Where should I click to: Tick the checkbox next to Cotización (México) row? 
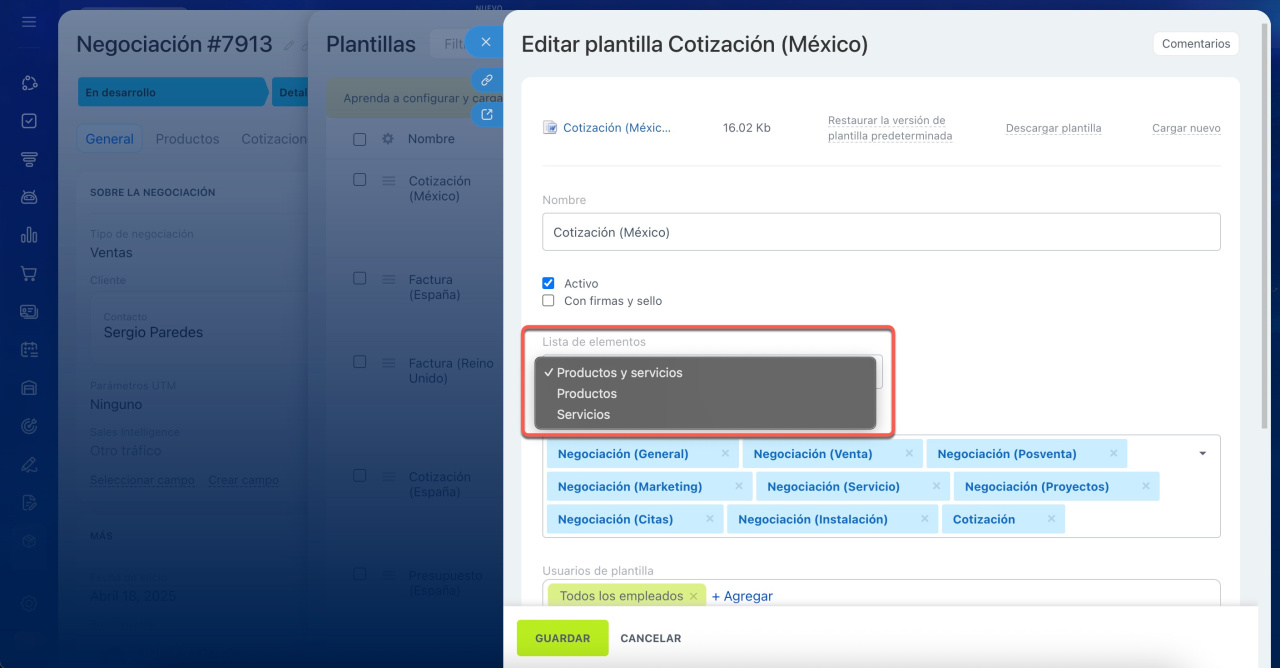360,180
